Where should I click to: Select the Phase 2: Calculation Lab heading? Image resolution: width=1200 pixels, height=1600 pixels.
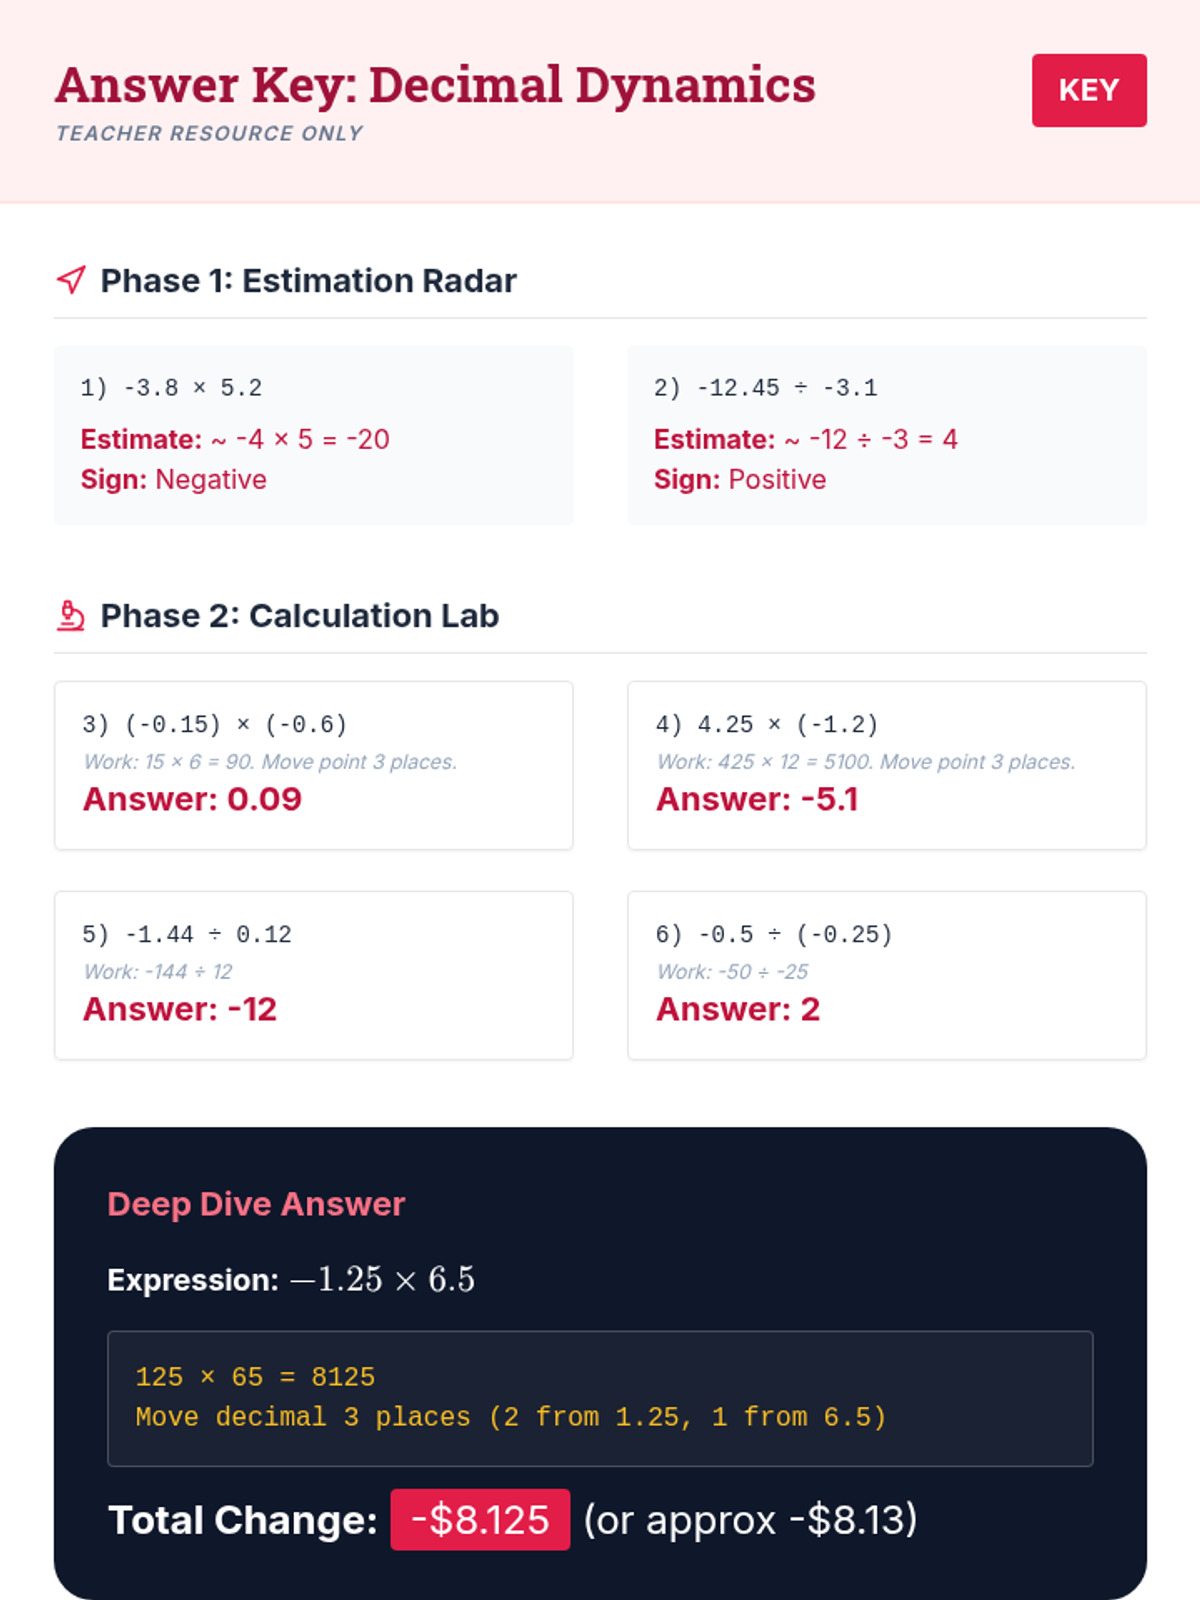(299, 616)
